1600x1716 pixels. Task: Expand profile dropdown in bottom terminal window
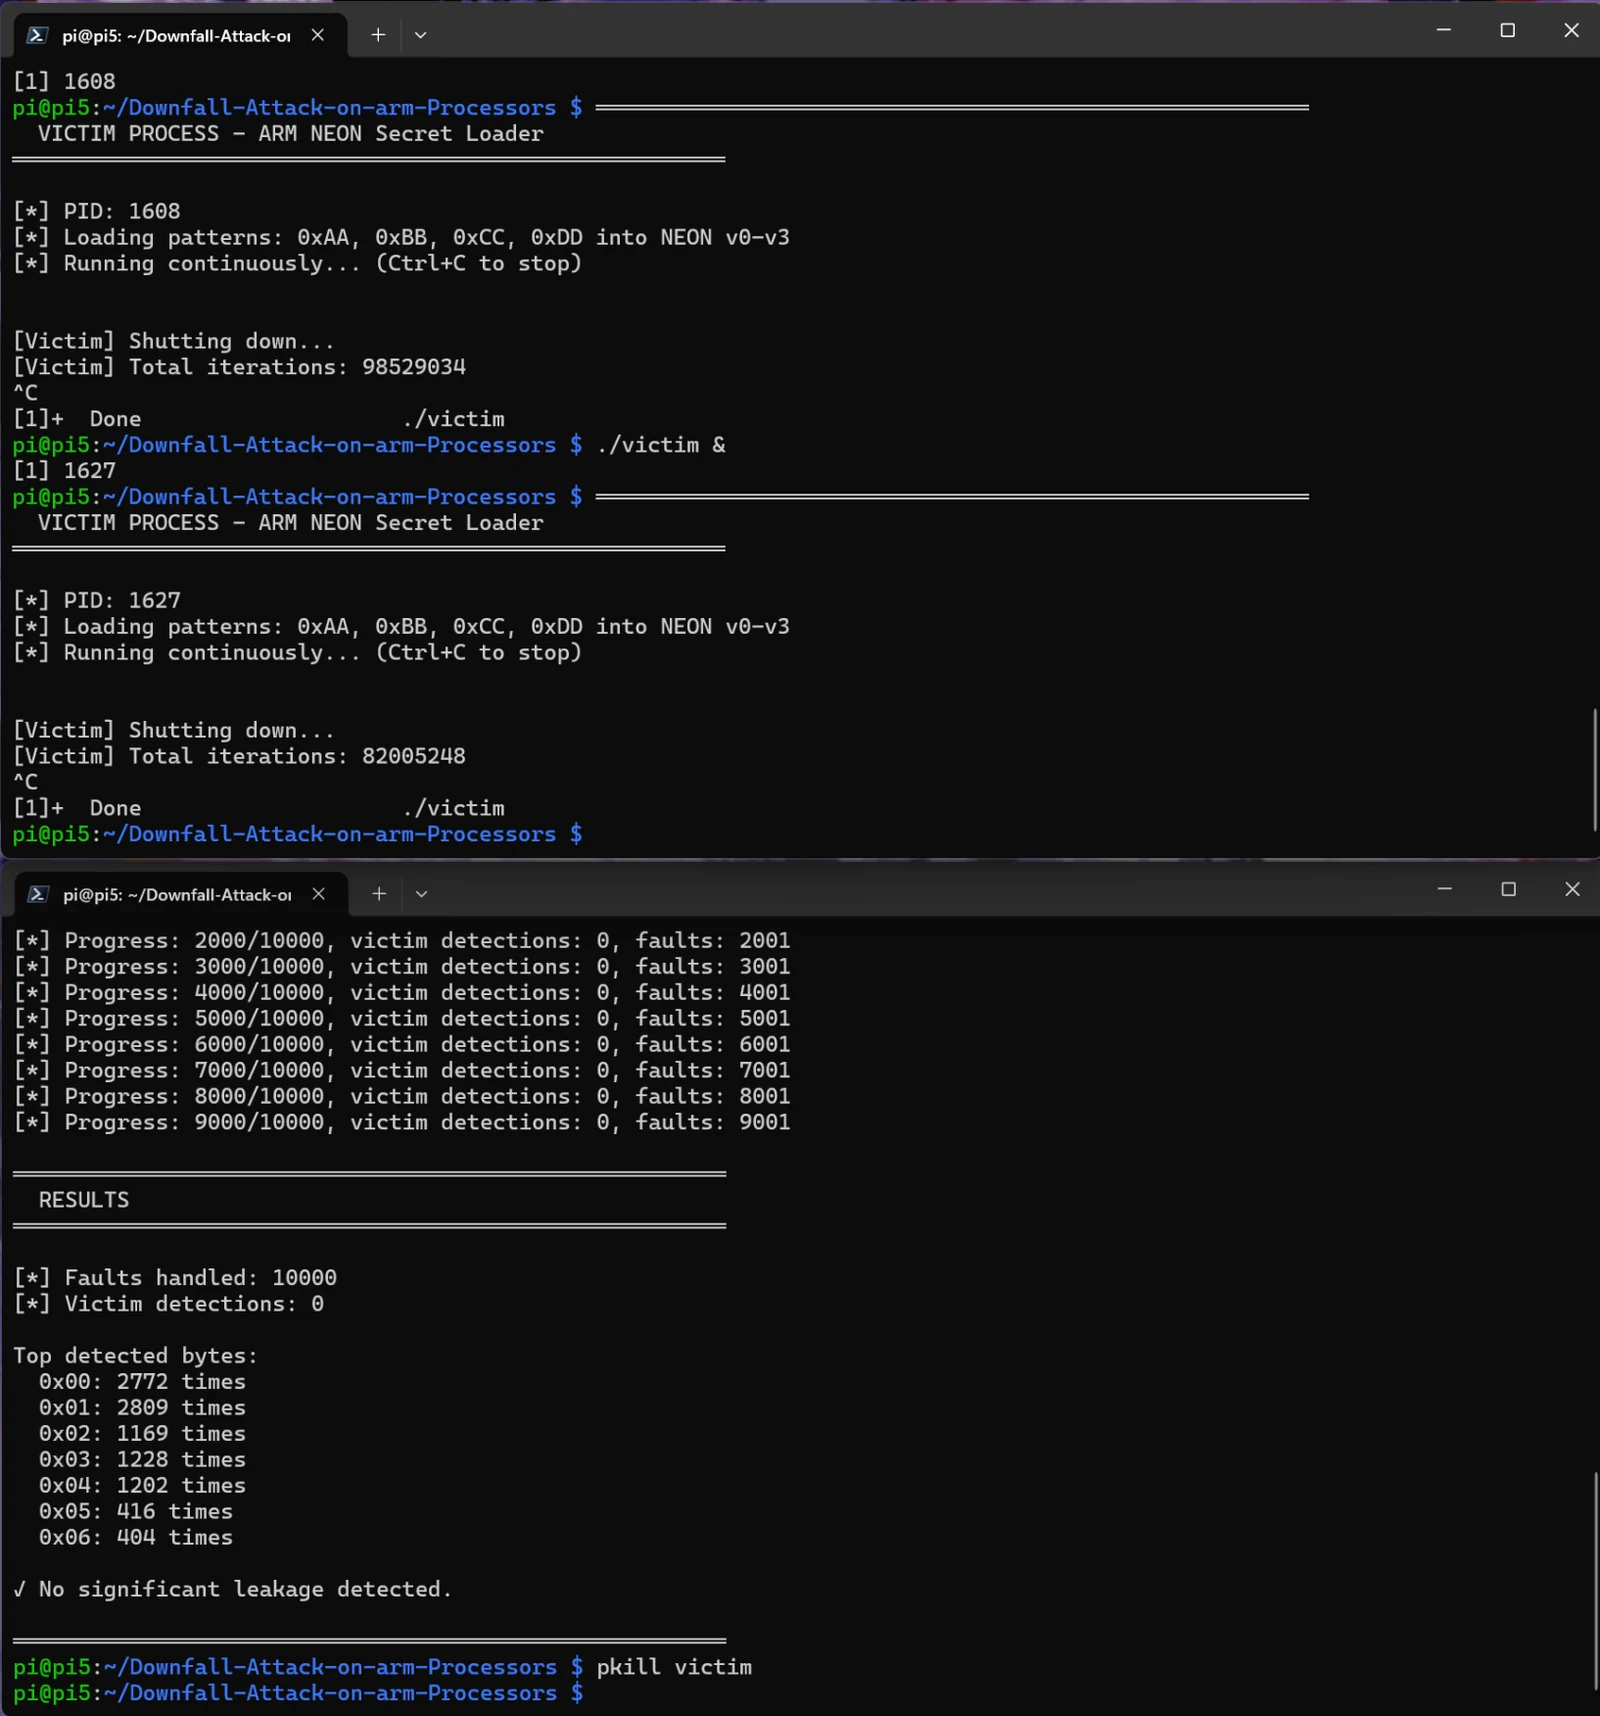[x=421, y=894]
